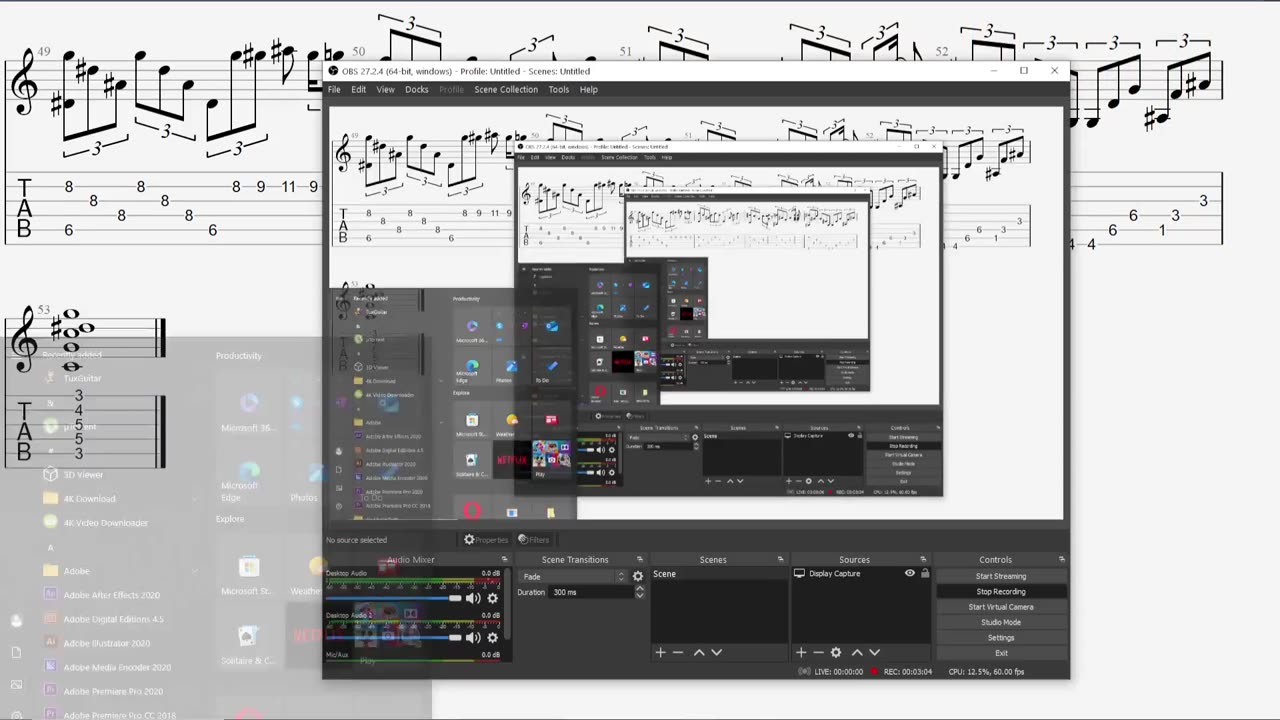Click the 4K Video Downloader app icon
This screenshot has width=1280, height=720.
(x=51, y=522)
